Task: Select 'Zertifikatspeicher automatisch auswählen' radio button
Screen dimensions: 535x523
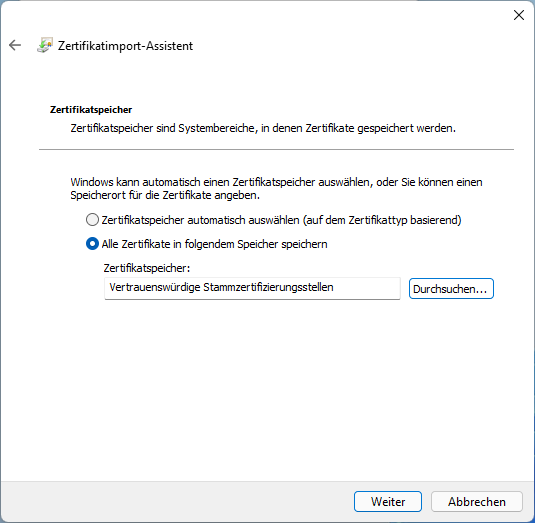Action: [x=92, y=220]
